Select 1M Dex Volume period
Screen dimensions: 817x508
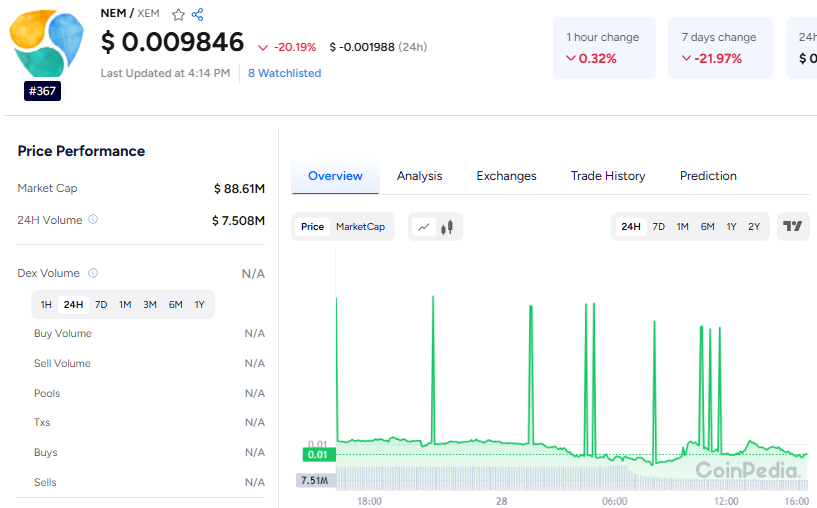click(x=125, y=305)
